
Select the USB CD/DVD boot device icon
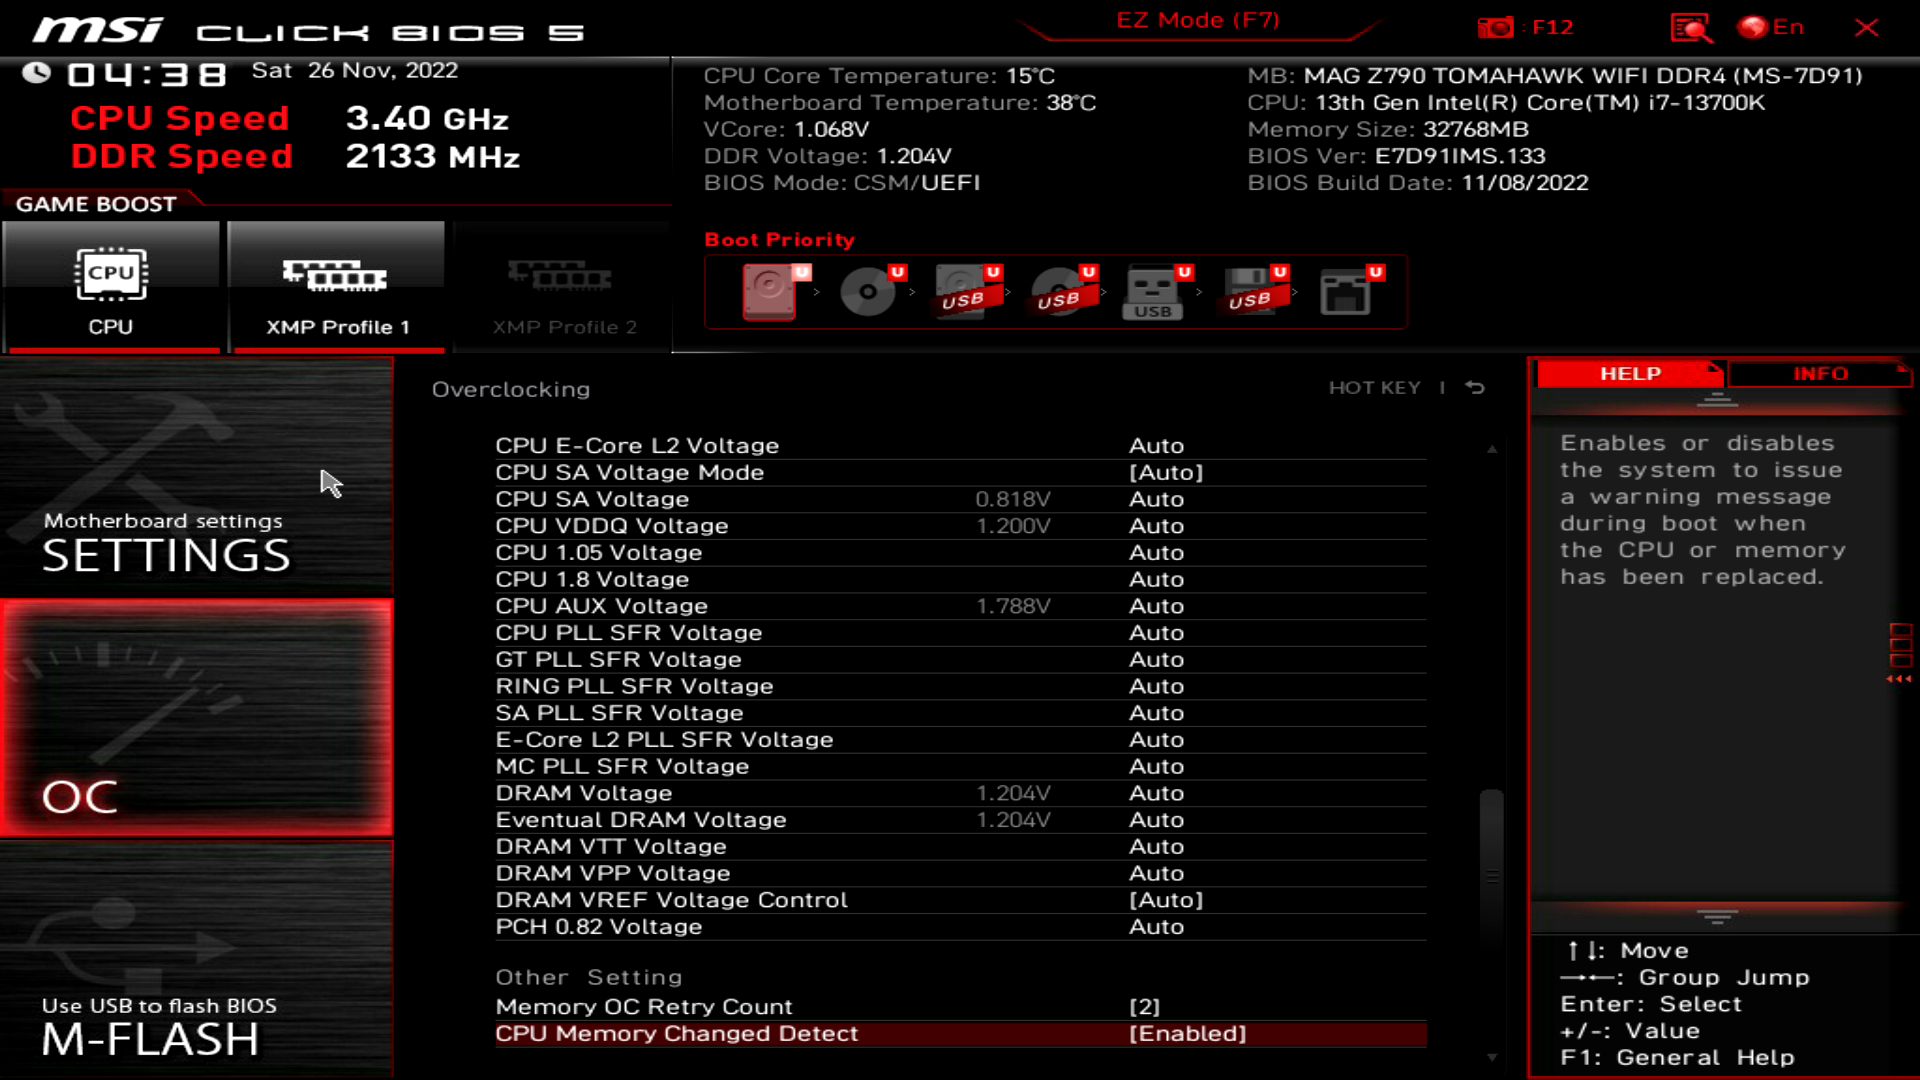(x=1063, y=291)
